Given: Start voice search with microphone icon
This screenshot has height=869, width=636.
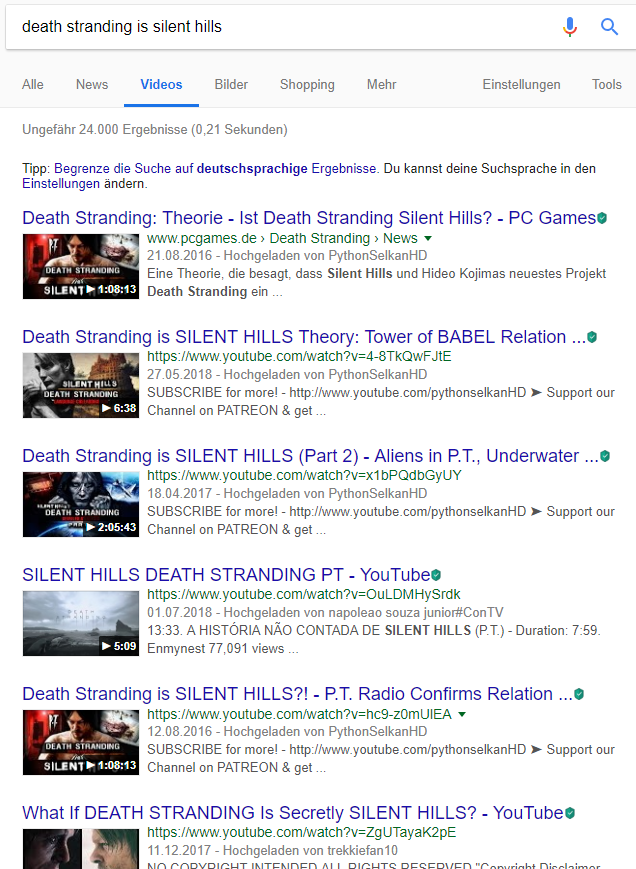Looking at the screenshot, I should (570, 27).
